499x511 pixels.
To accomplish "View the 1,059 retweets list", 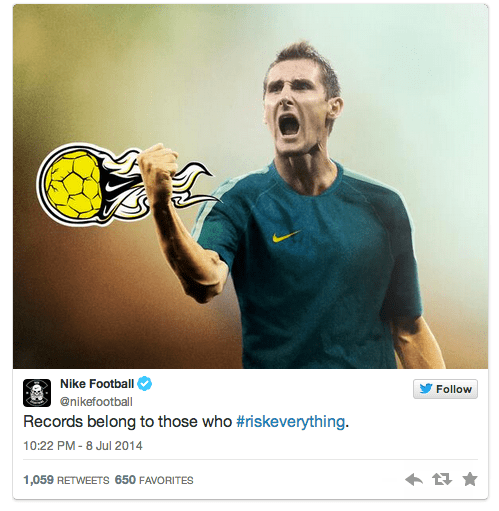I will click(66, 480).
